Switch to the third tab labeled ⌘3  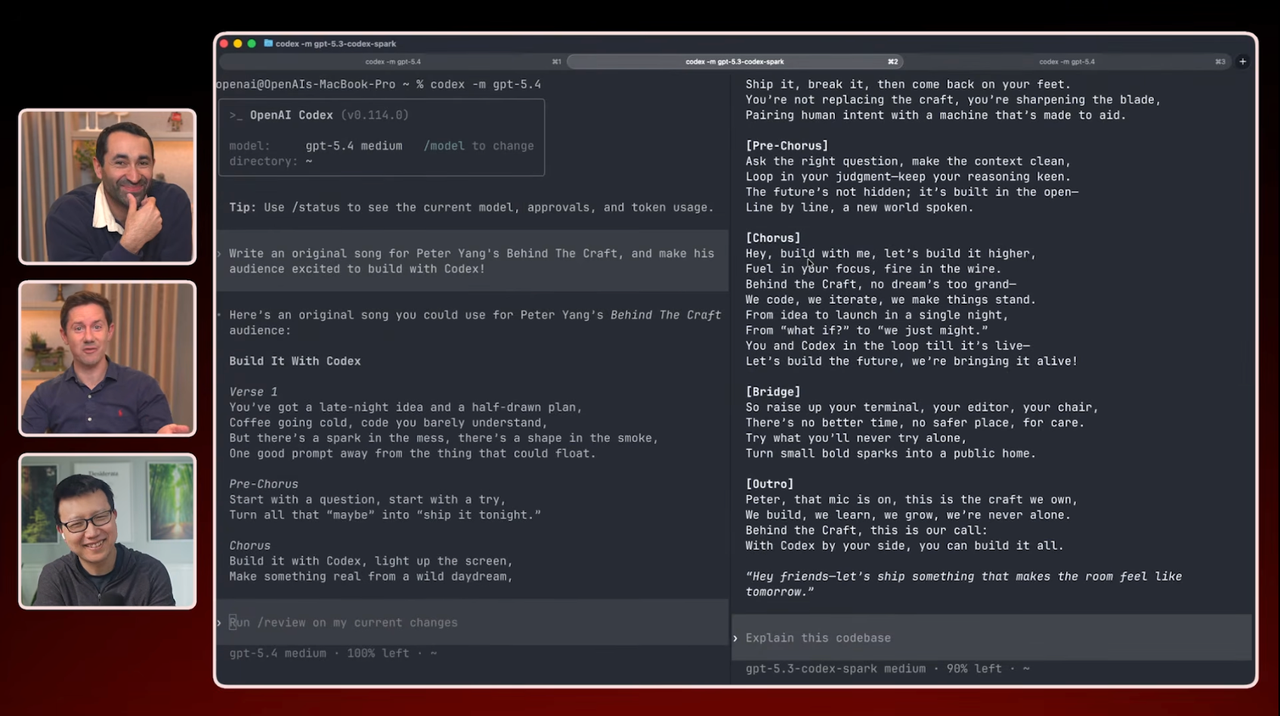pos(1067,62)
